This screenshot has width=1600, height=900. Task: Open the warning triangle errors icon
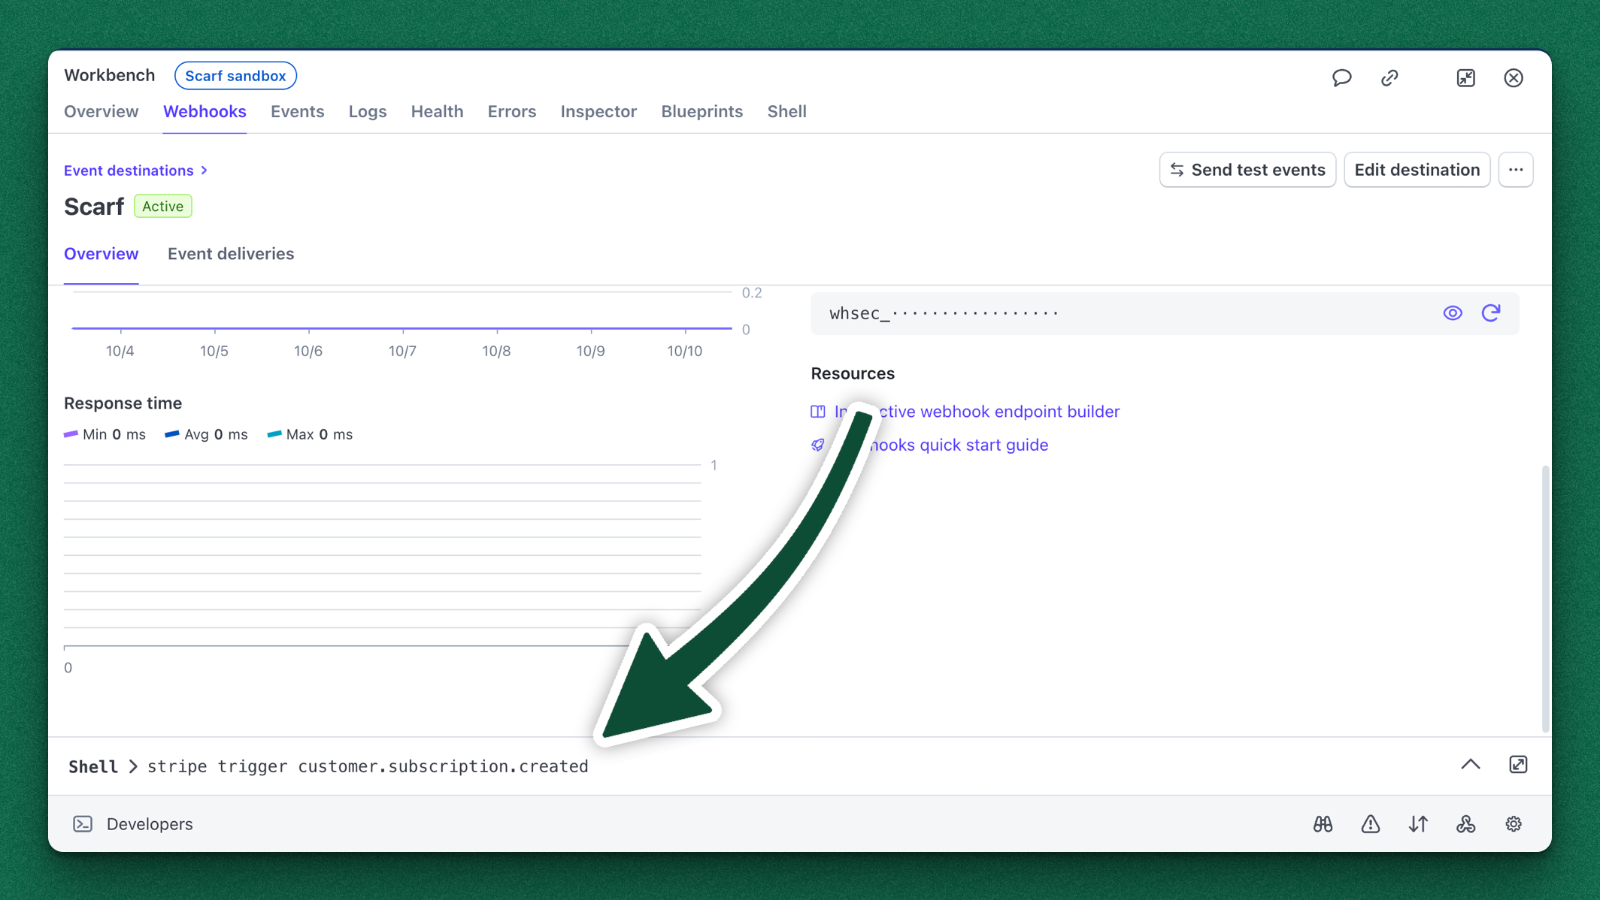click(1370, 824)
